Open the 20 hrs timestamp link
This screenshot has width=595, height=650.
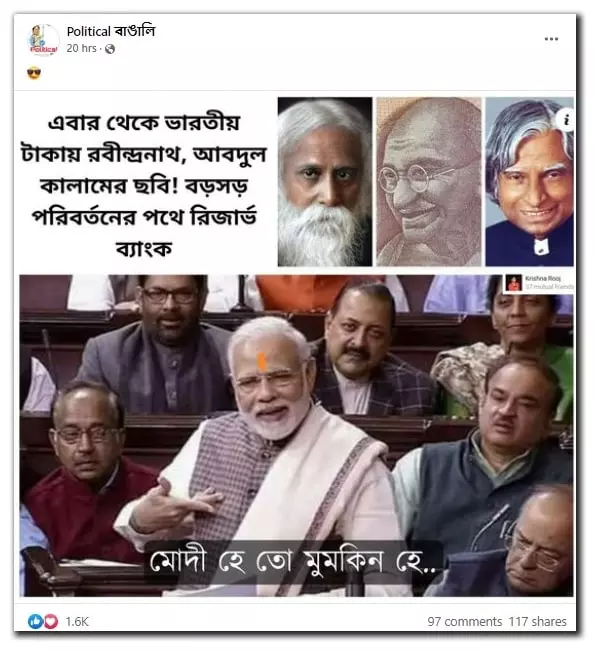(81, 49)
